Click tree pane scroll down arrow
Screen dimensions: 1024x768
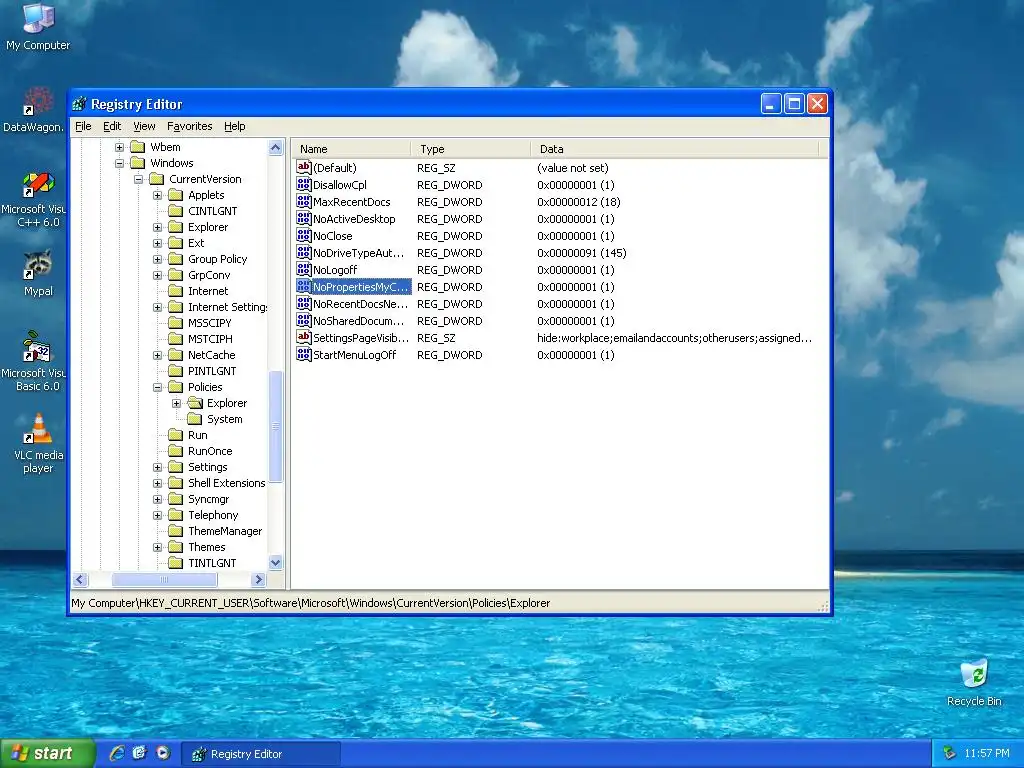click(x=276, y=562)
